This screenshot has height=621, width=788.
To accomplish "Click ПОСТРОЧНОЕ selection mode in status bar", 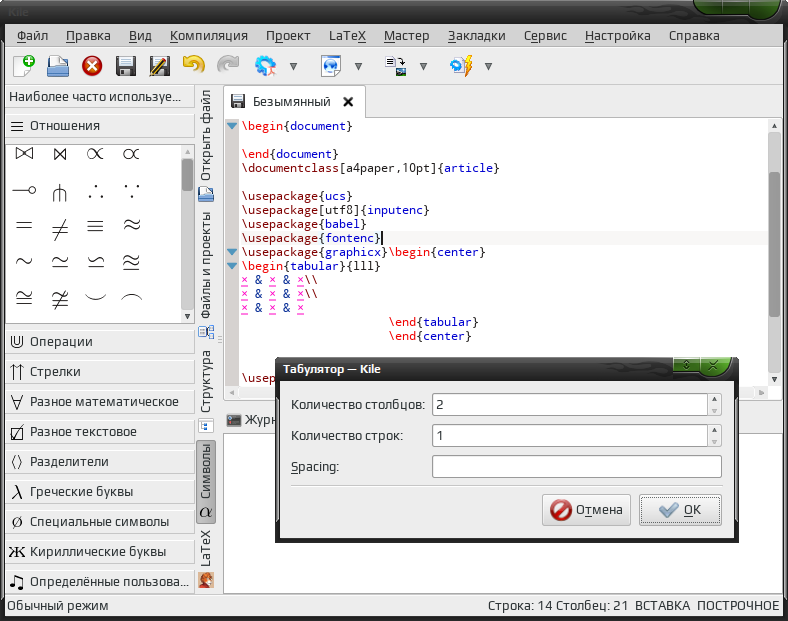I will 738,606.
